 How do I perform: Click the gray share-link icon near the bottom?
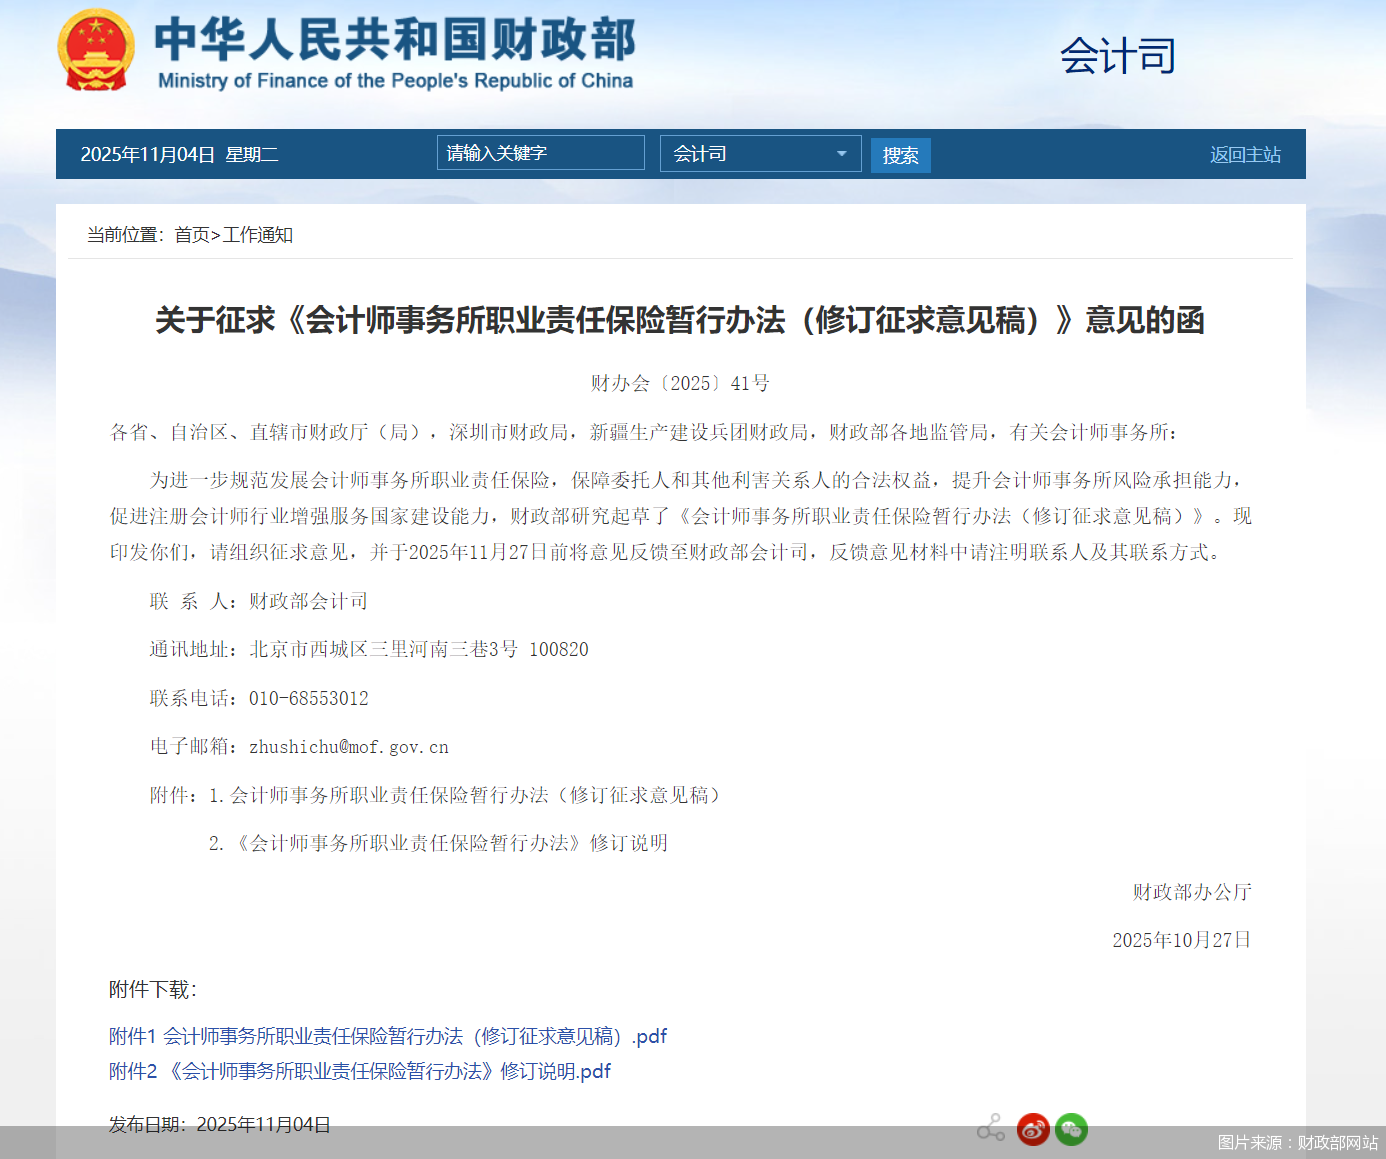pos(991,1126)
